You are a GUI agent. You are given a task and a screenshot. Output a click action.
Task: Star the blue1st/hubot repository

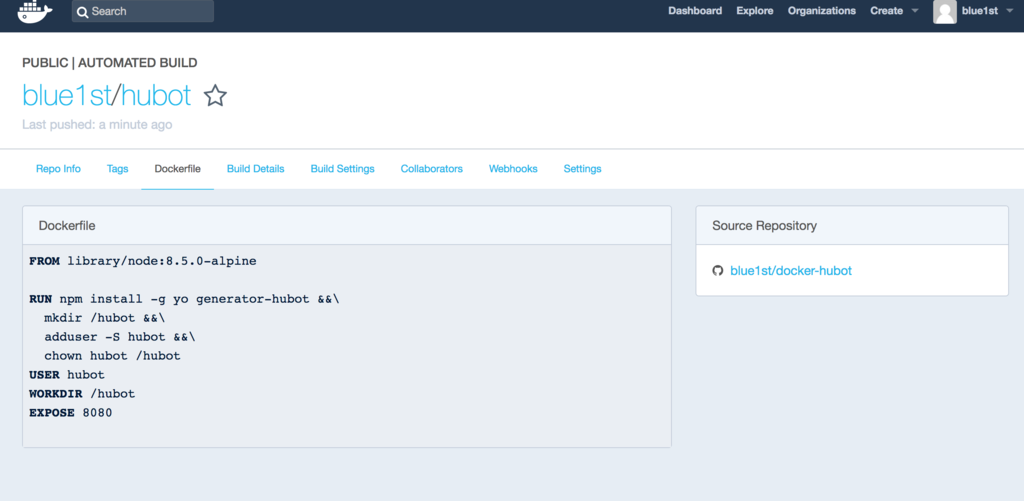click(215, 96)
